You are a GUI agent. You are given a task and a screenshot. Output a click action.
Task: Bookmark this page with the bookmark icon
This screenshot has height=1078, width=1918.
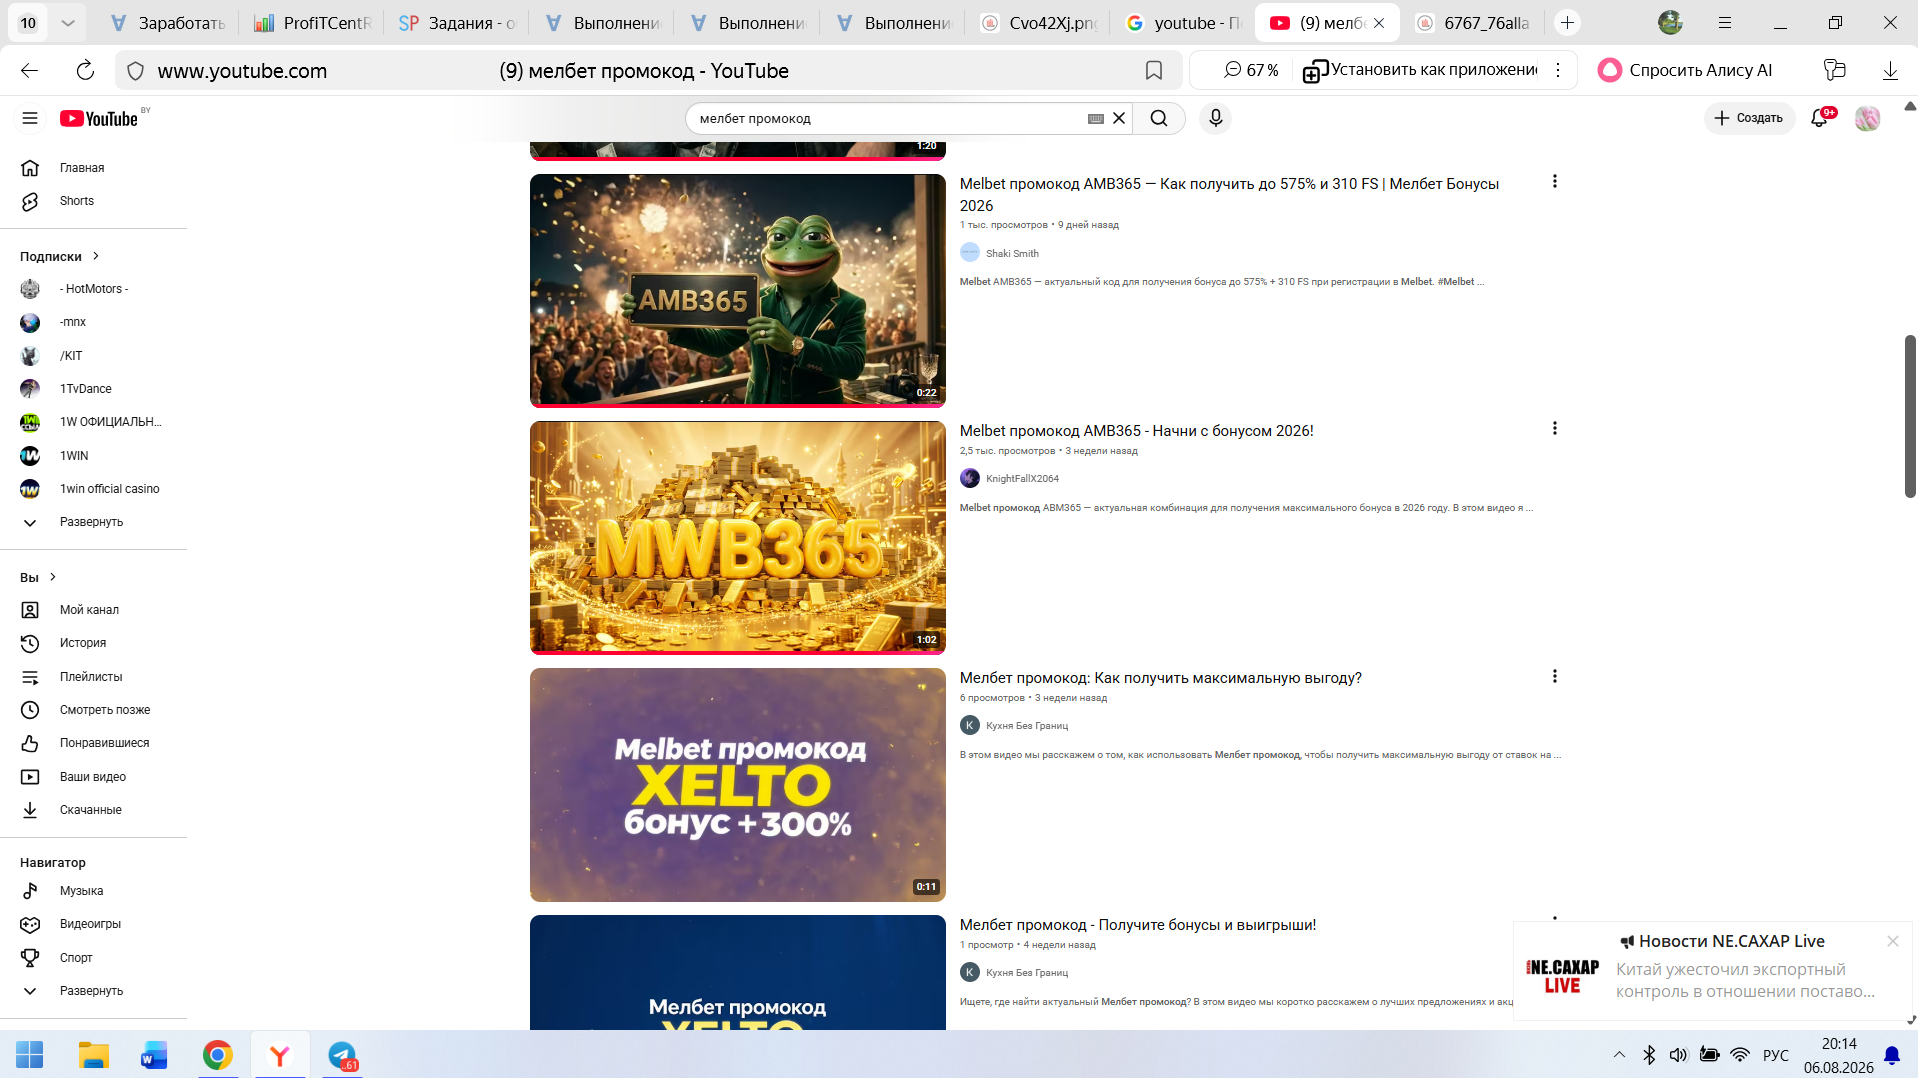pos(1154,70)
